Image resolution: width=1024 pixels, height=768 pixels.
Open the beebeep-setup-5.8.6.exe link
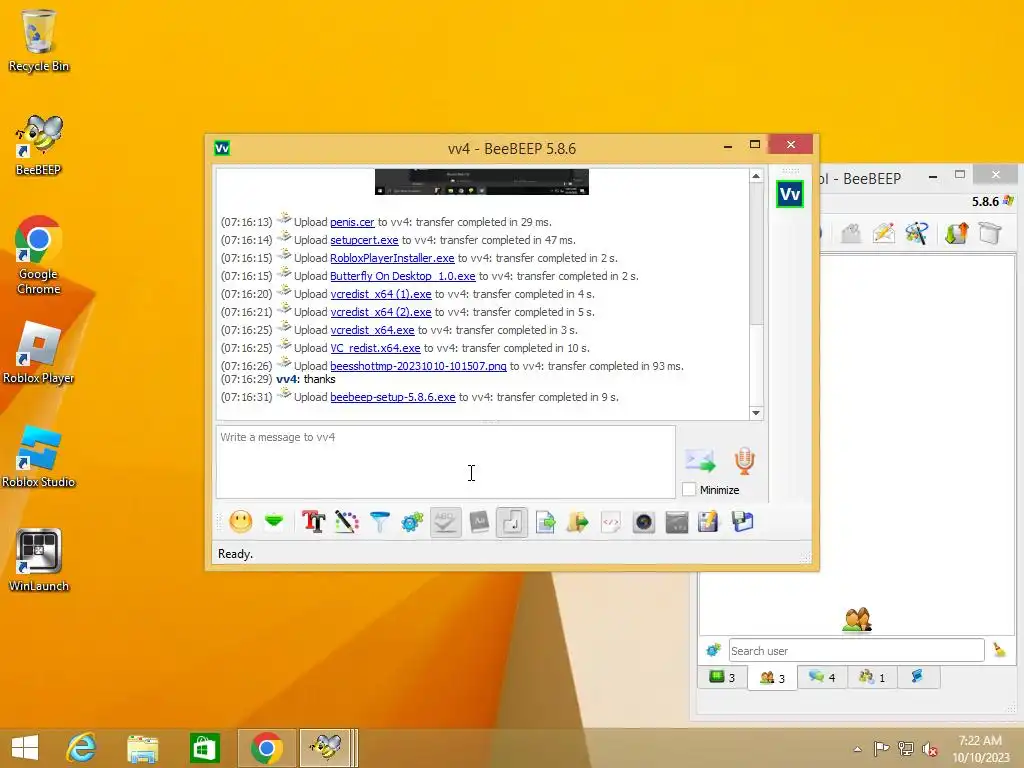coord(392,397)
